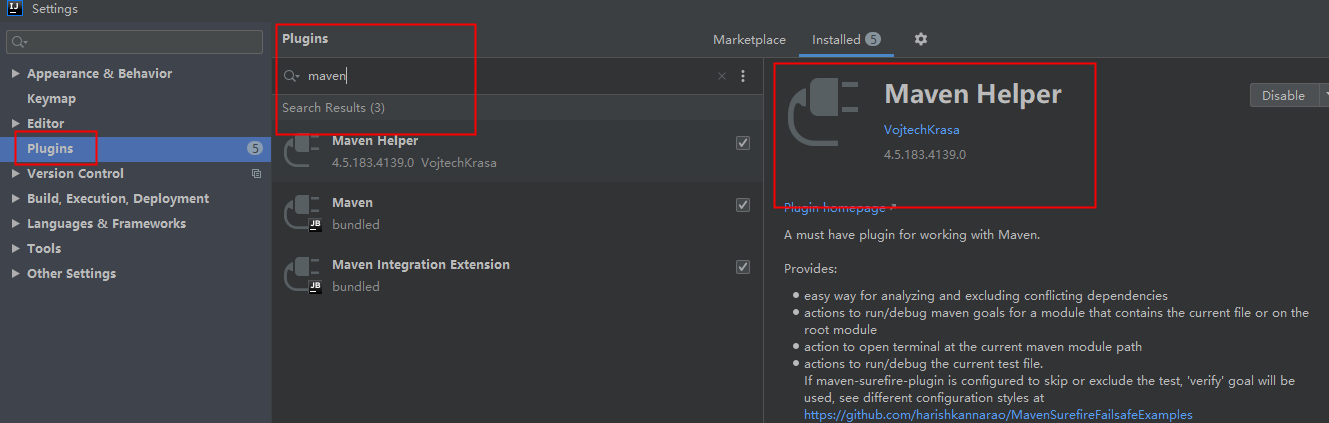This screenshot has width=1329, height=423.
Task: Expand the Other Settings node
Action: click(15, 274)
